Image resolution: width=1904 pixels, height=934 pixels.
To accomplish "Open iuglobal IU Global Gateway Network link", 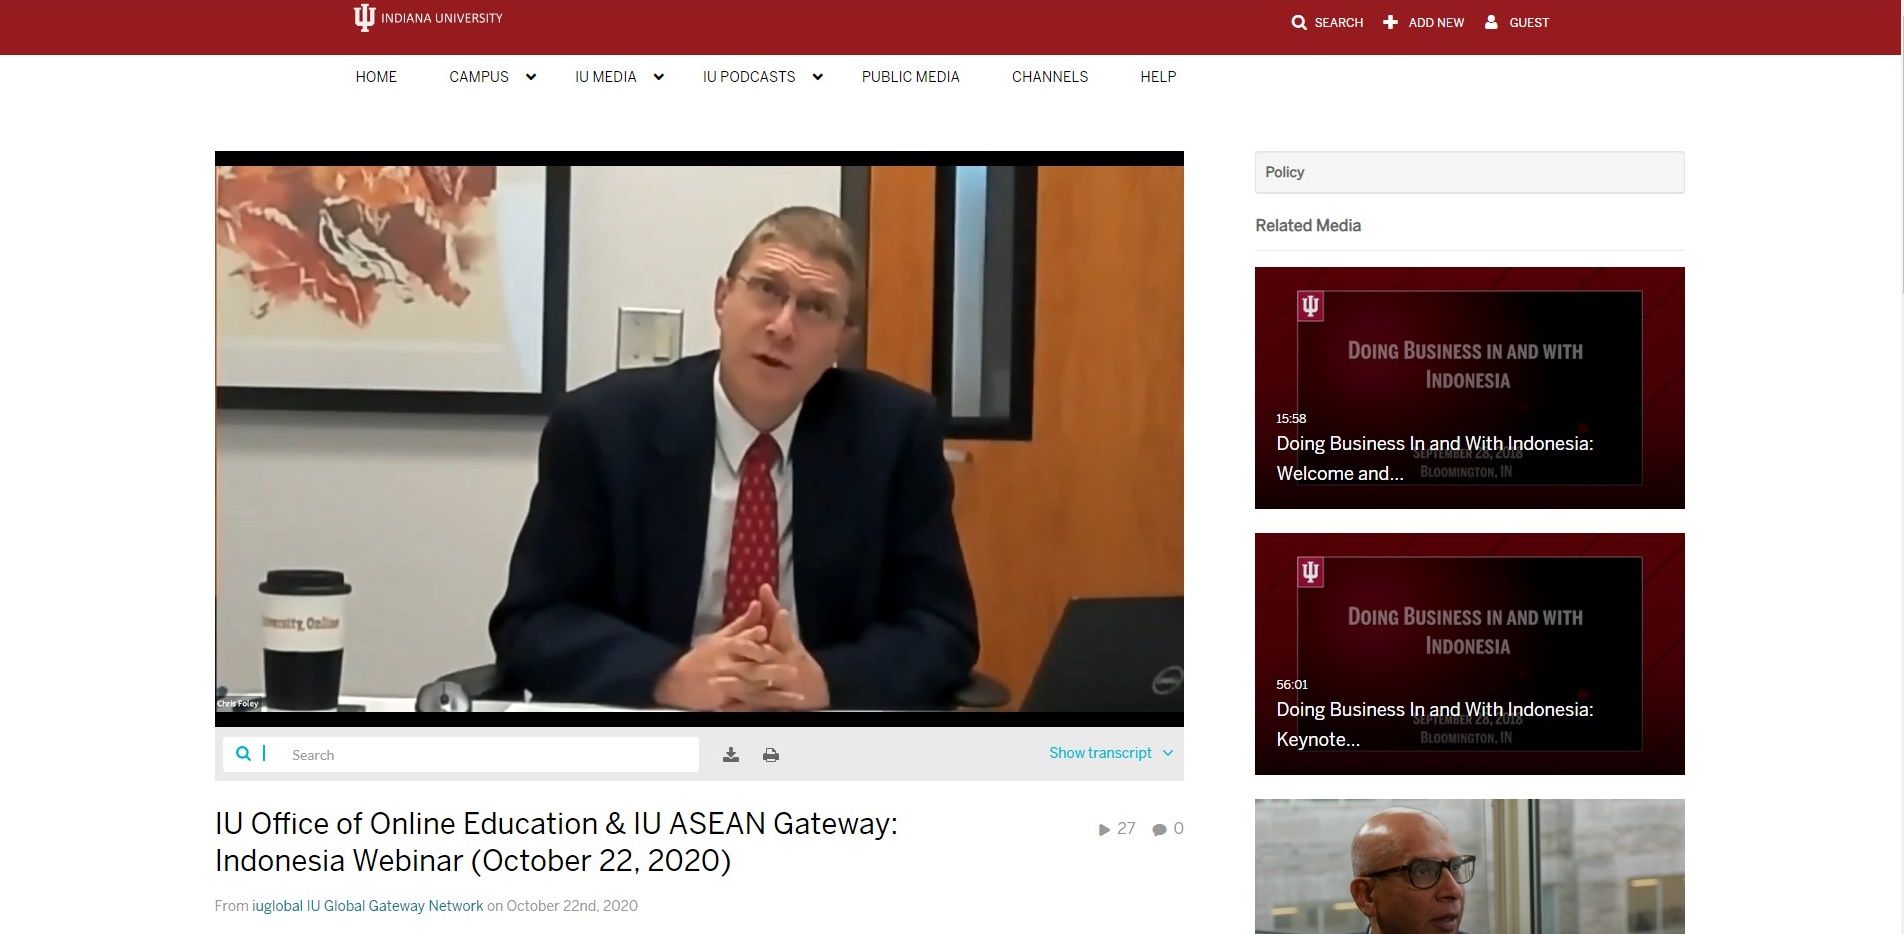I will 368,906.
